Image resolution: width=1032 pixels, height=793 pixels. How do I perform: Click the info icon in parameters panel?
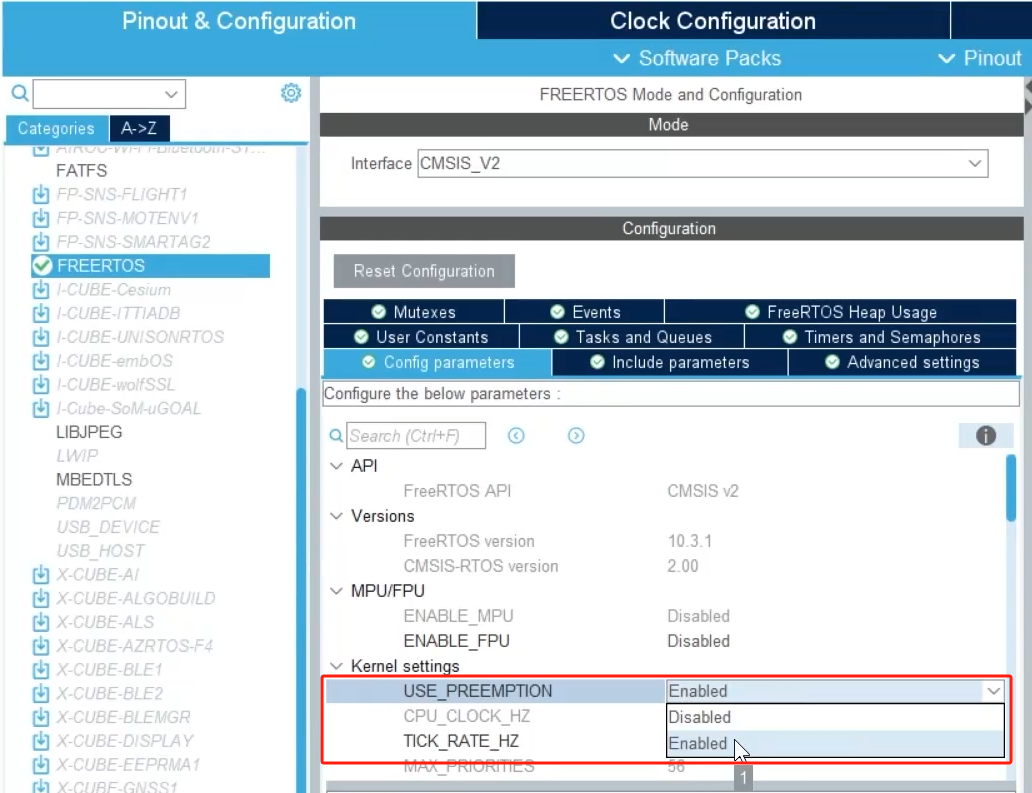pos(985,436)
